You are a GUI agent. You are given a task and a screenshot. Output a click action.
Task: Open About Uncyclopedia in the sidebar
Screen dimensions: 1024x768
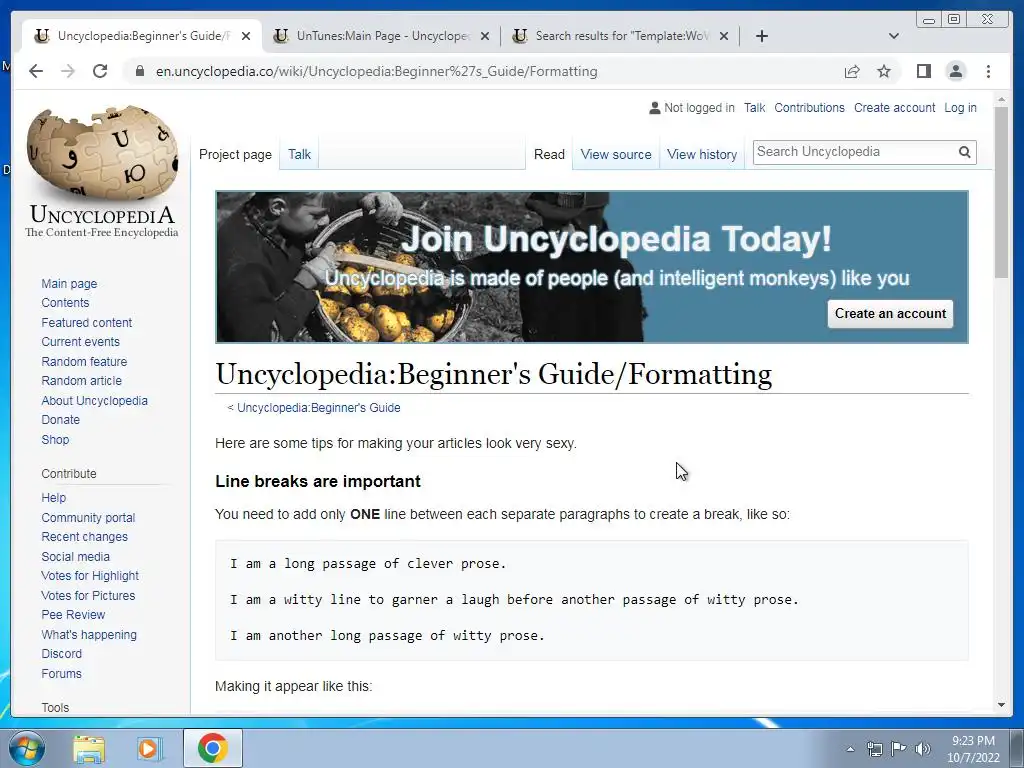pyautogui.click(x=95, y=400)
